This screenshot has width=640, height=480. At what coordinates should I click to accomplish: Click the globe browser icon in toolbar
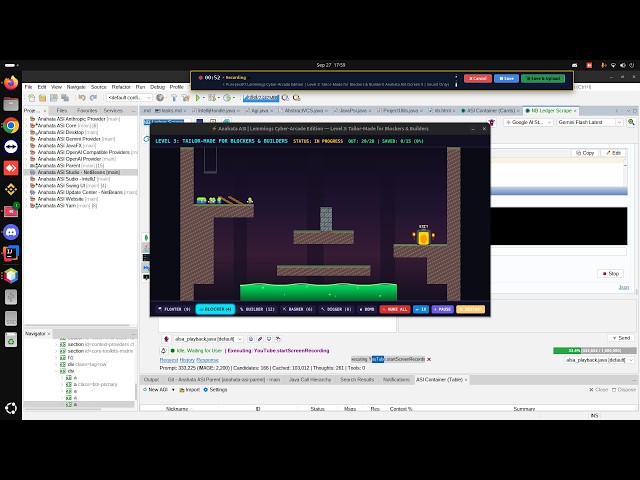coord(160,98)
